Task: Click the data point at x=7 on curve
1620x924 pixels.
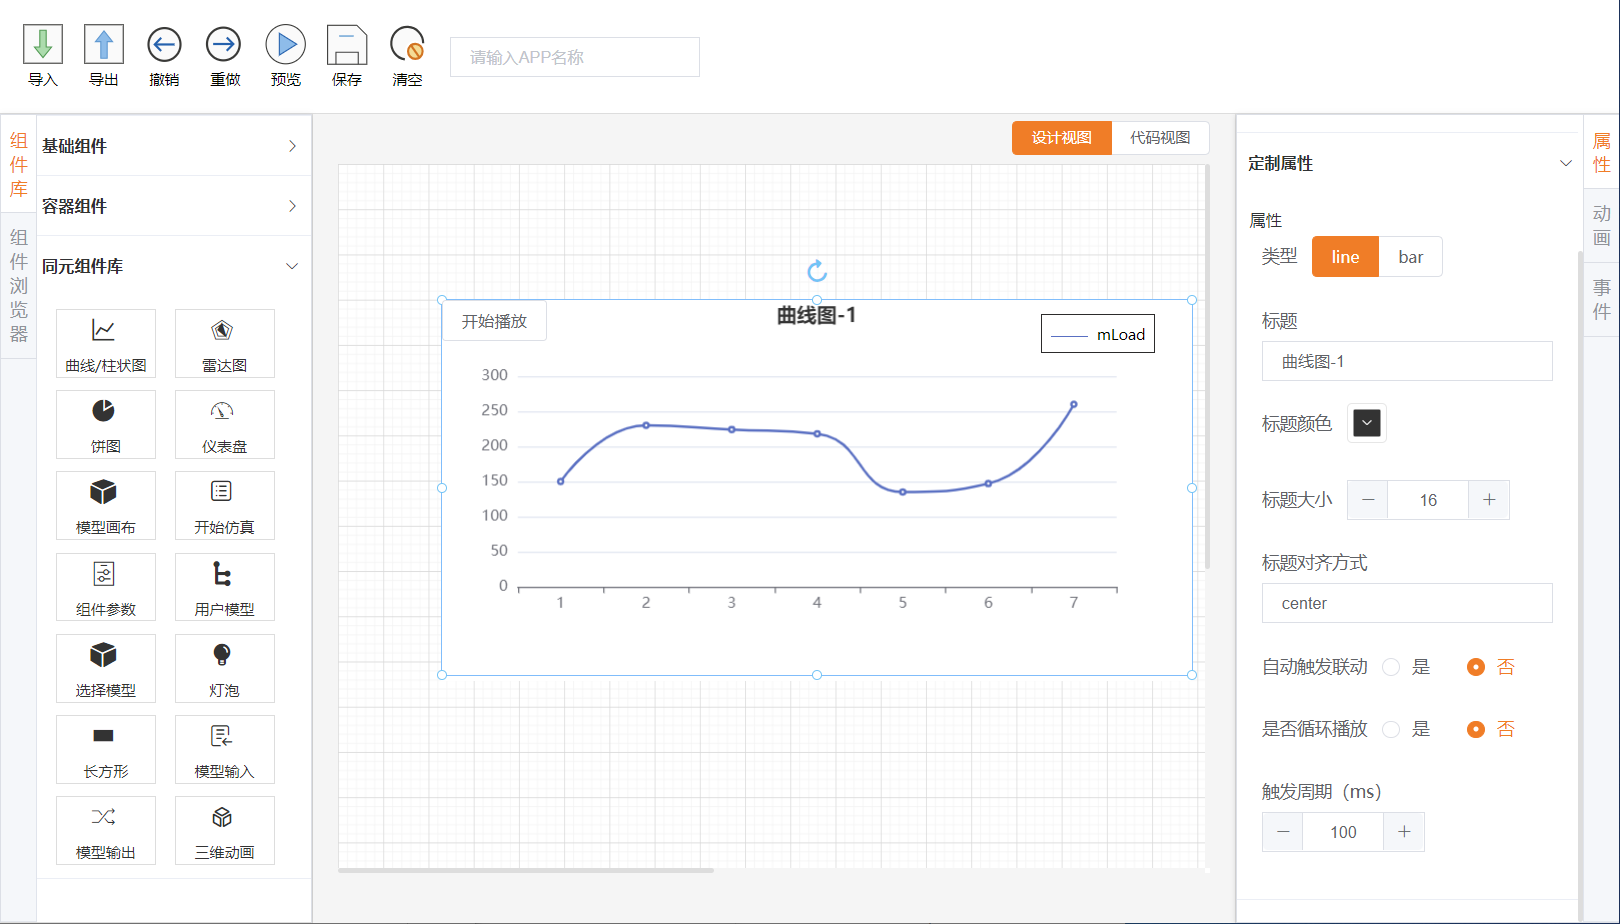Action: coord(1074,404)
